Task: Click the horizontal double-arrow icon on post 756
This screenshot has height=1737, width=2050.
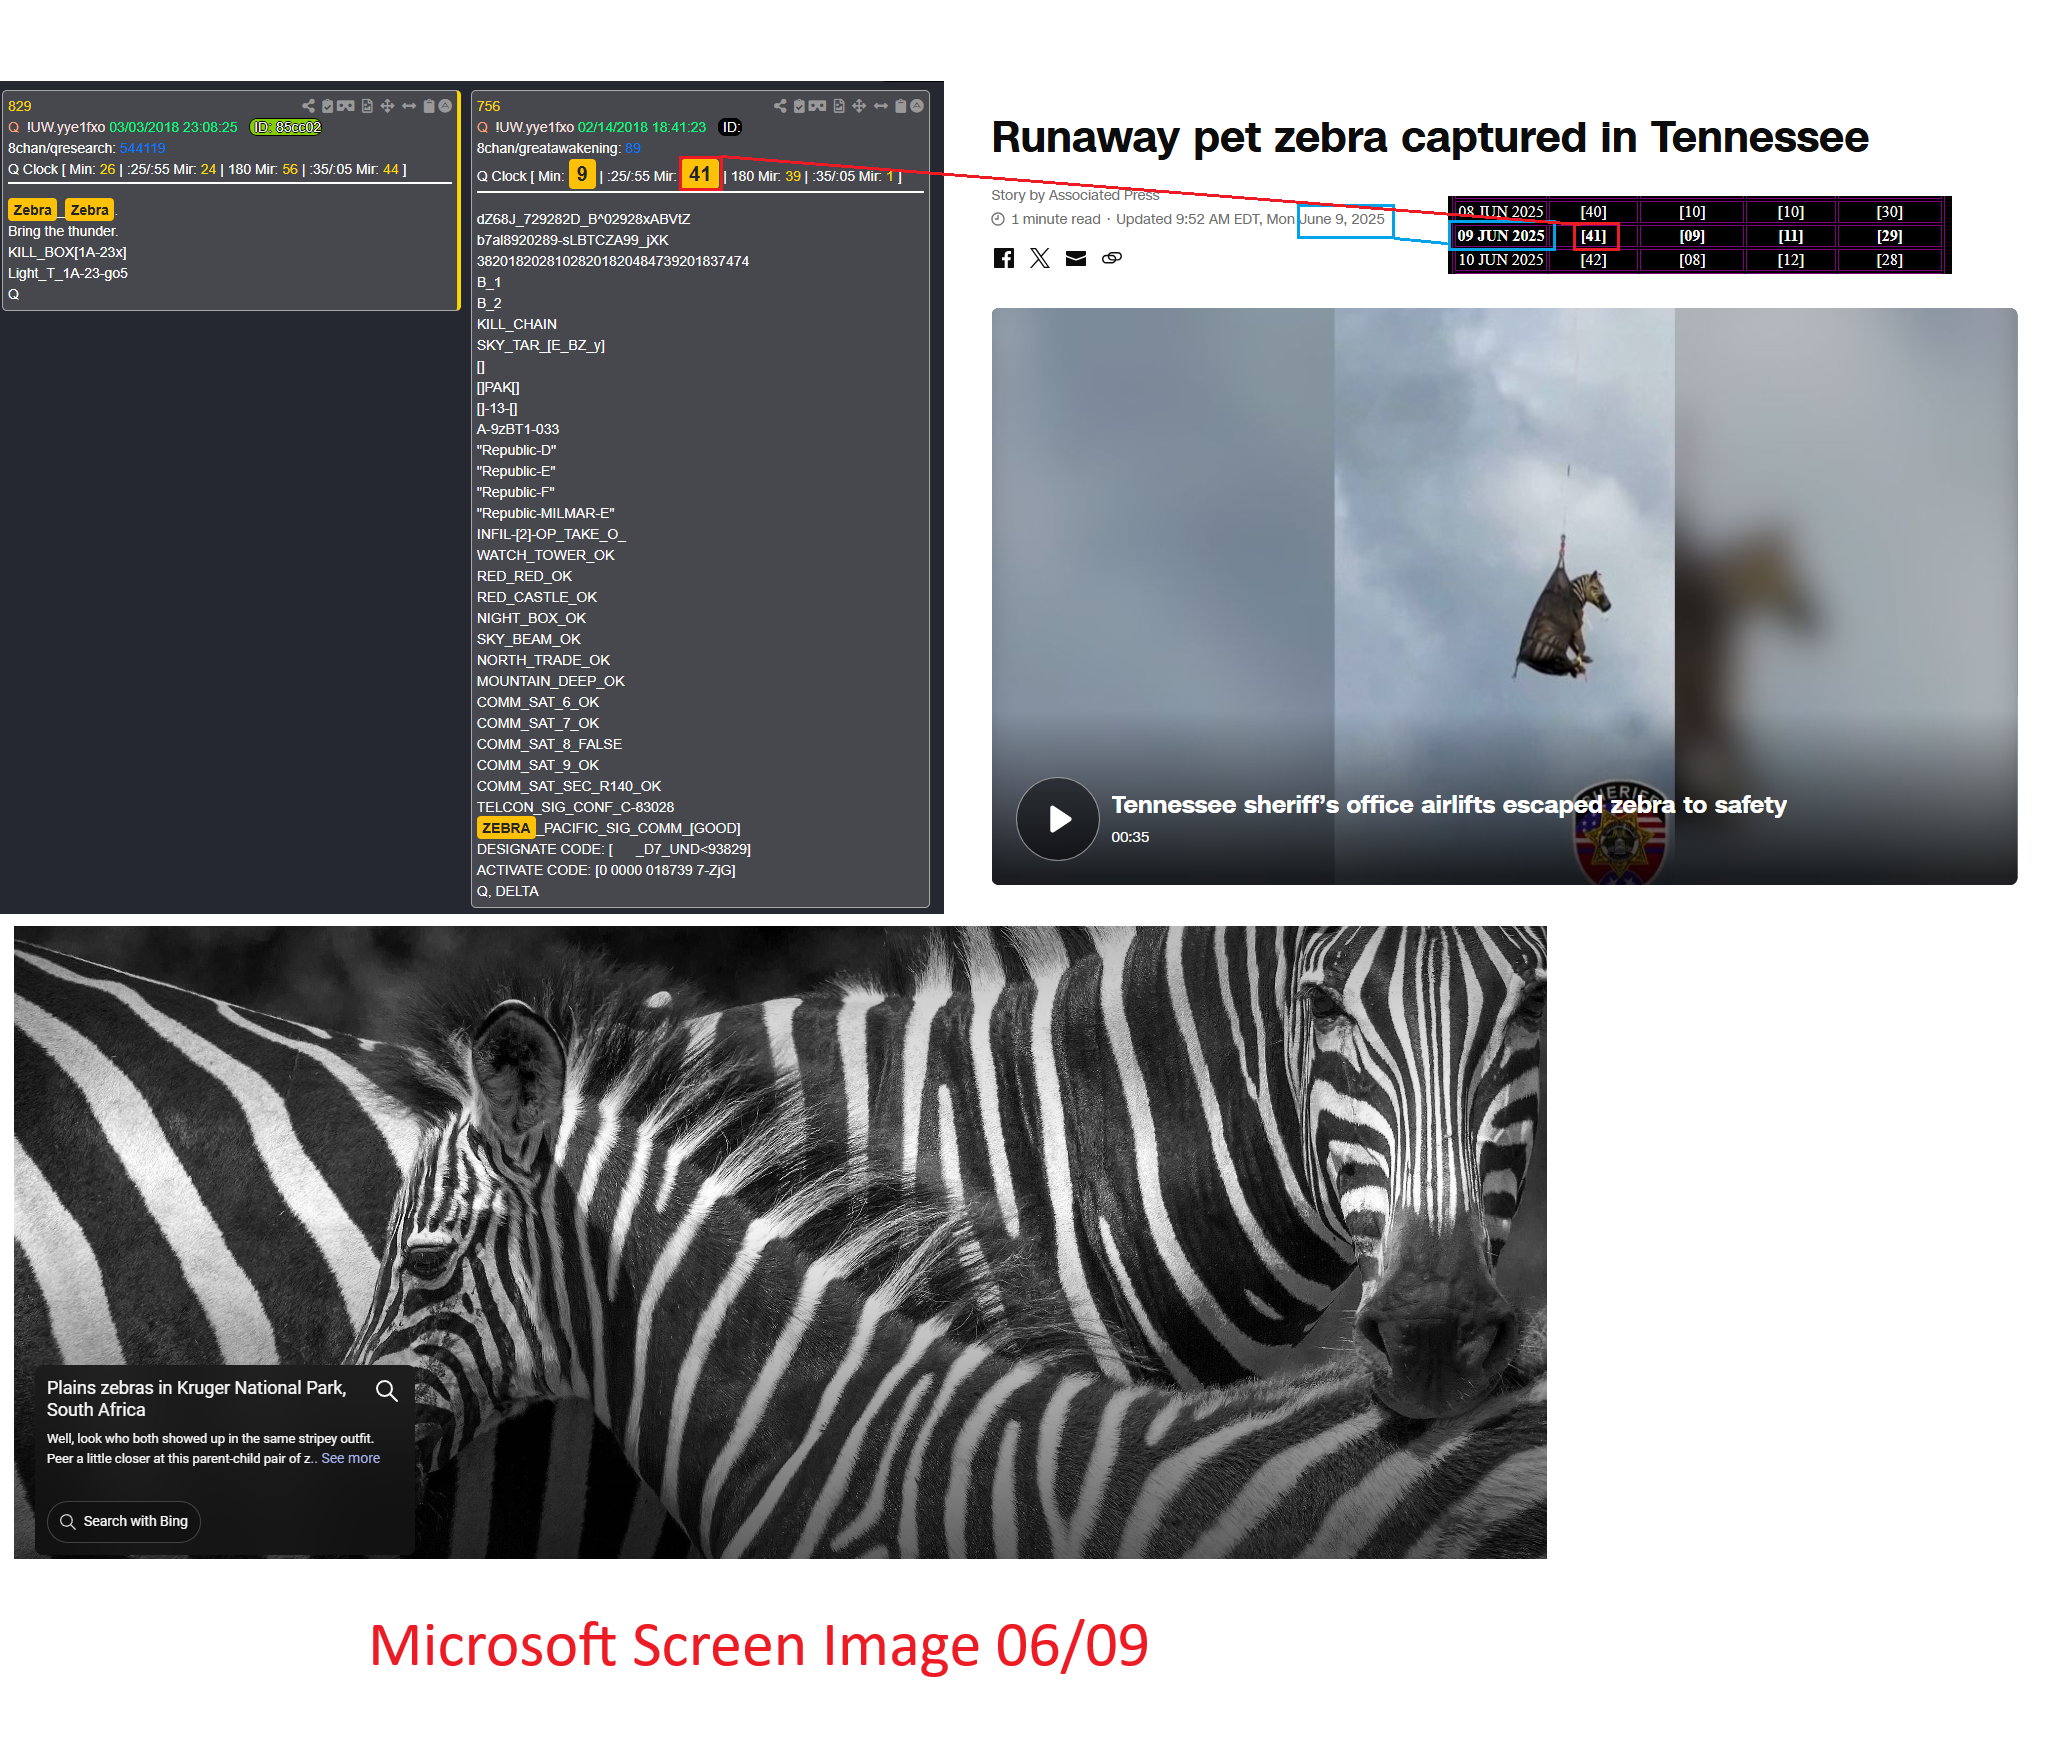Action: 881,106
